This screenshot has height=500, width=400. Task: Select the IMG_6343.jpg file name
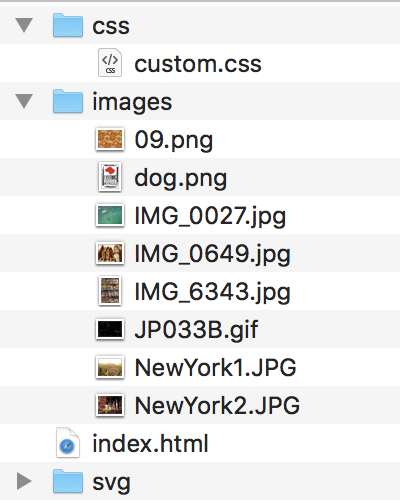[x=213, y=292]
